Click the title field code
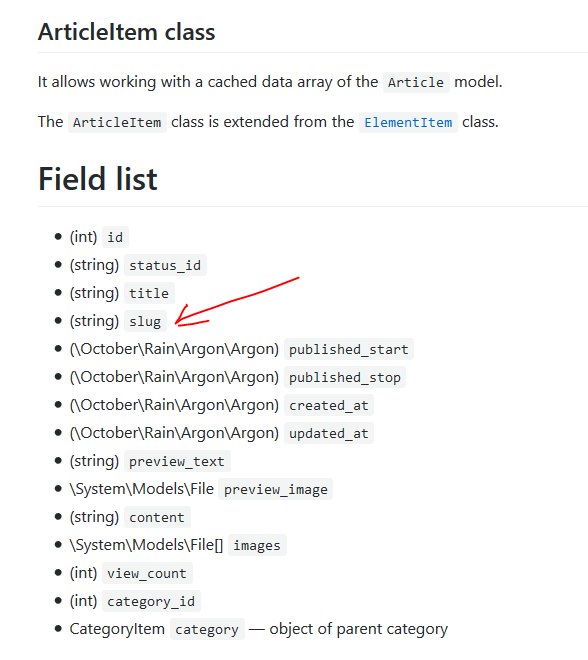This screenshot has height=660, width=588. click(149, 293)
